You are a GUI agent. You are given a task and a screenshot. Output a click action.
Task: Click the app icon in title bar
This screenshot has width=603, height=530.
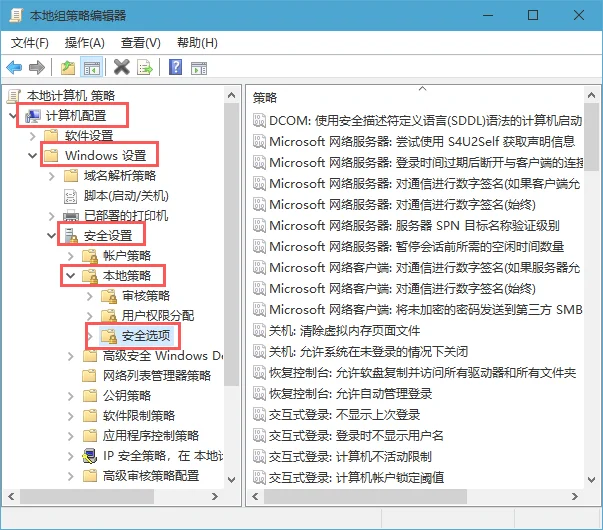tap(17, 15)
